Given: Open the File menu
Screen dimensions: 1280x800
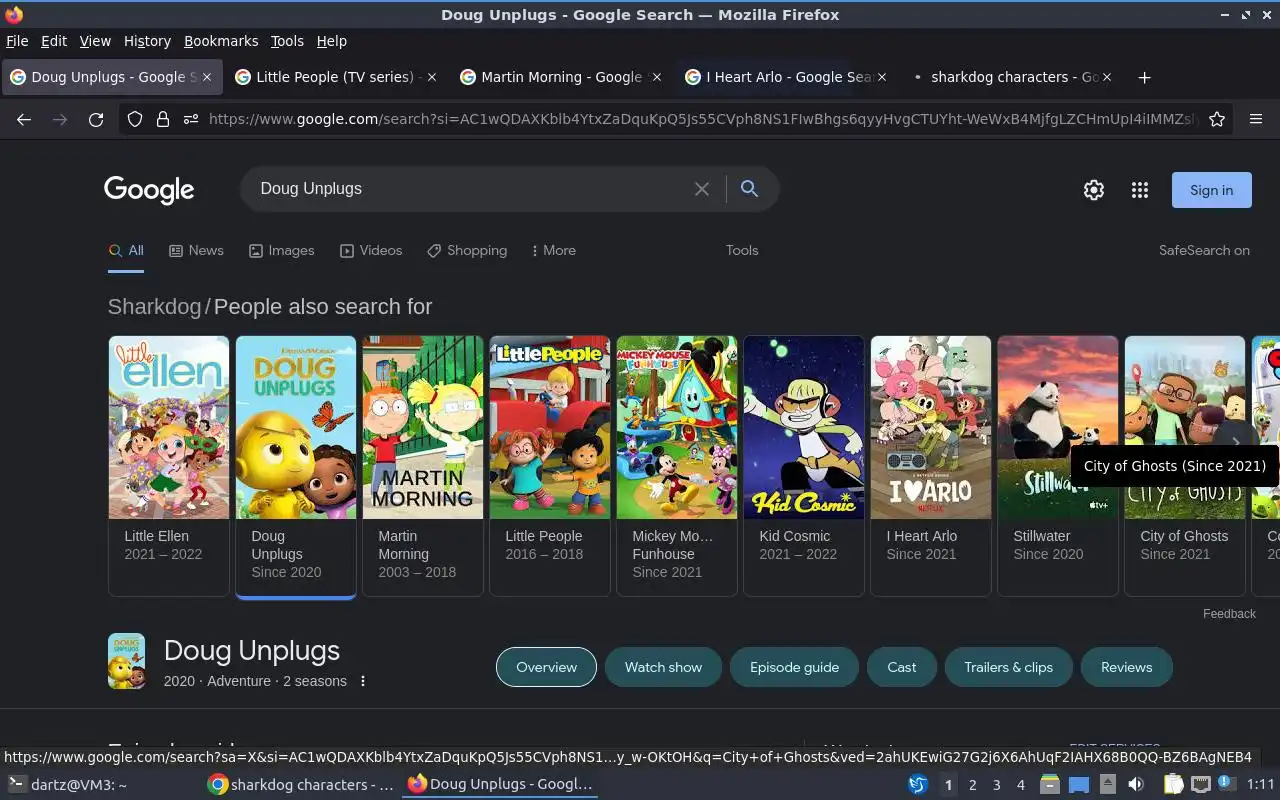Looking at the screenshot, I should [17, 41].
